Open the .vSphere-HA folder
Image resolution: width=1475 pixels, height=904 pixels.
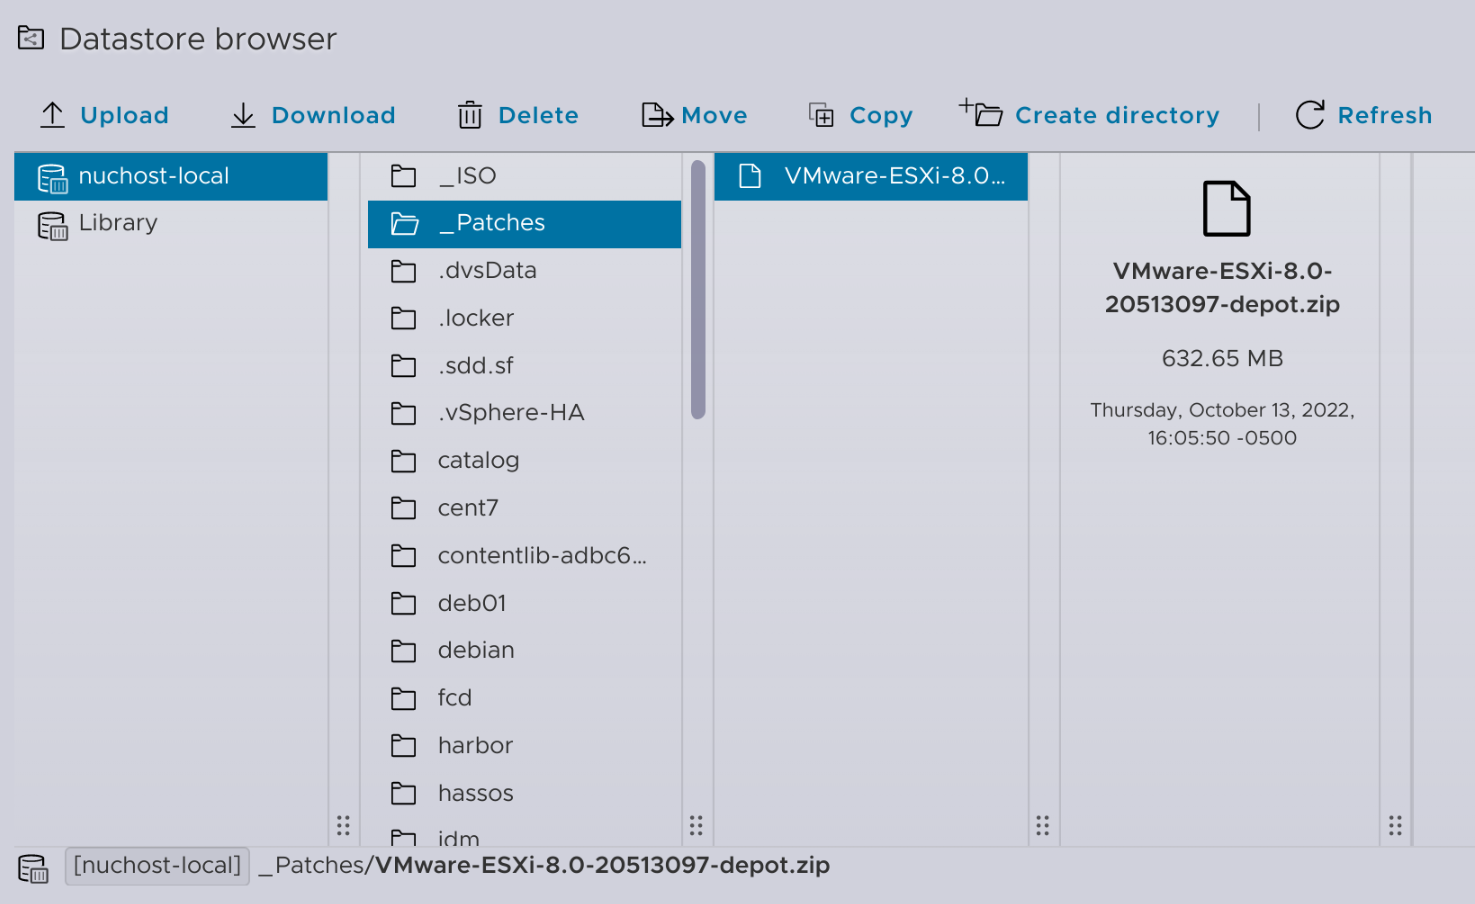click(524, 413)
